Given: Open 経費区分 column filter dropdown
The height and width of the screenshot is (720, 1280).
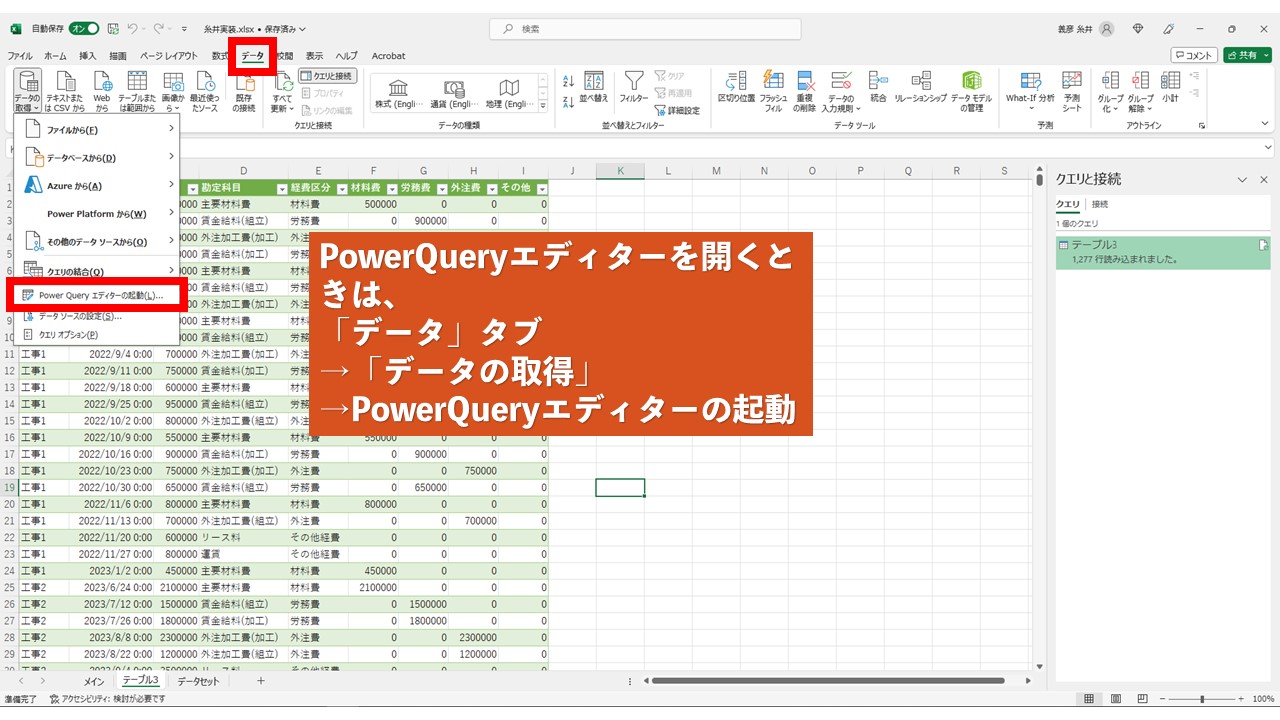Looking at the screenshot, I should [341, 188].
